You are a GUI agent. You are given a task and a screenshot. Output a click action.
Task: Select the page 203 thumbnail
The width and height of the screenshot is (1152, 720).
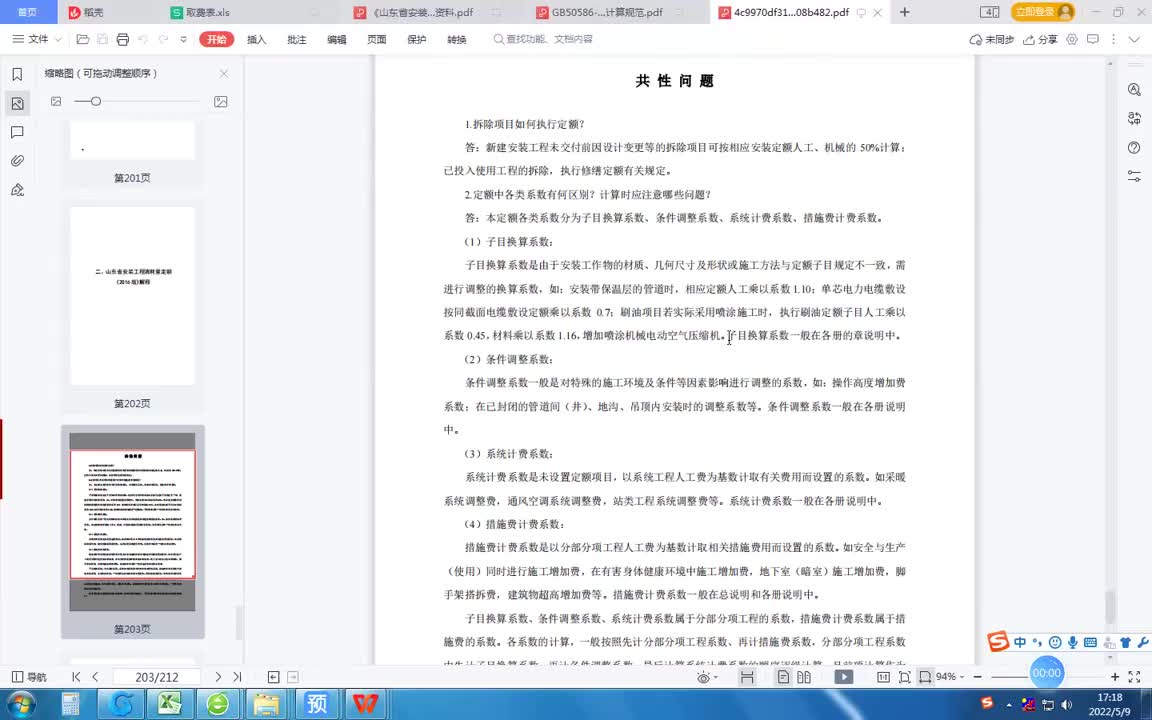tap(132, 522)
